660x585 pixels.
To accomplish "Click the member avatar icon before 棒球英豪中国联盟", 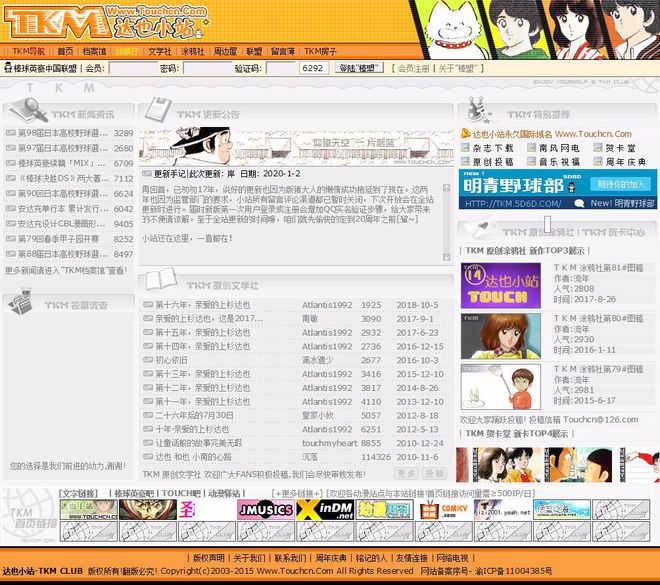I will click(8, 67).
